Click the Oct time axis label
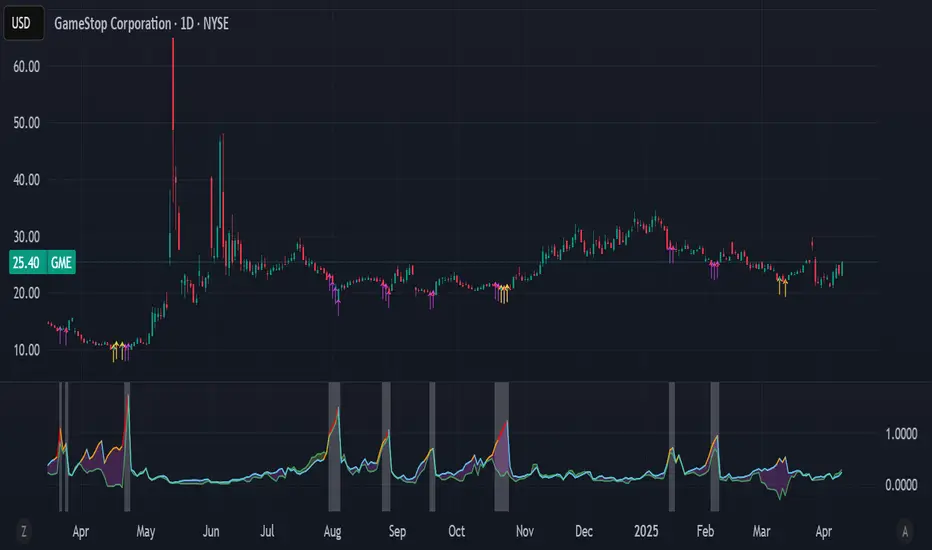932x550 pixels. click(456, 532)
